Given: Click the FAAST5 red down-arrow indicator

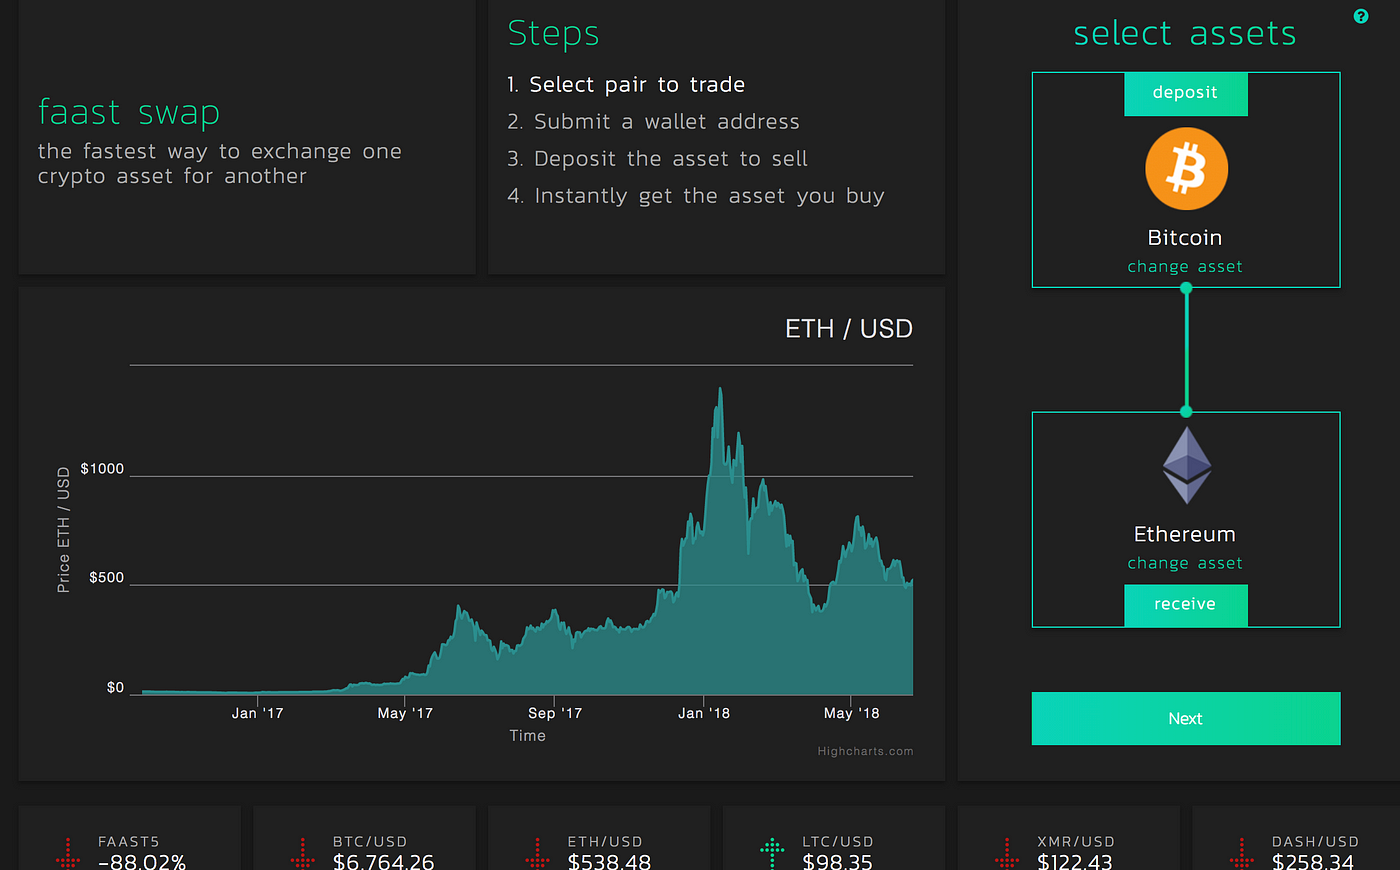Looking at the screenshot, I should tap(68, 853).
